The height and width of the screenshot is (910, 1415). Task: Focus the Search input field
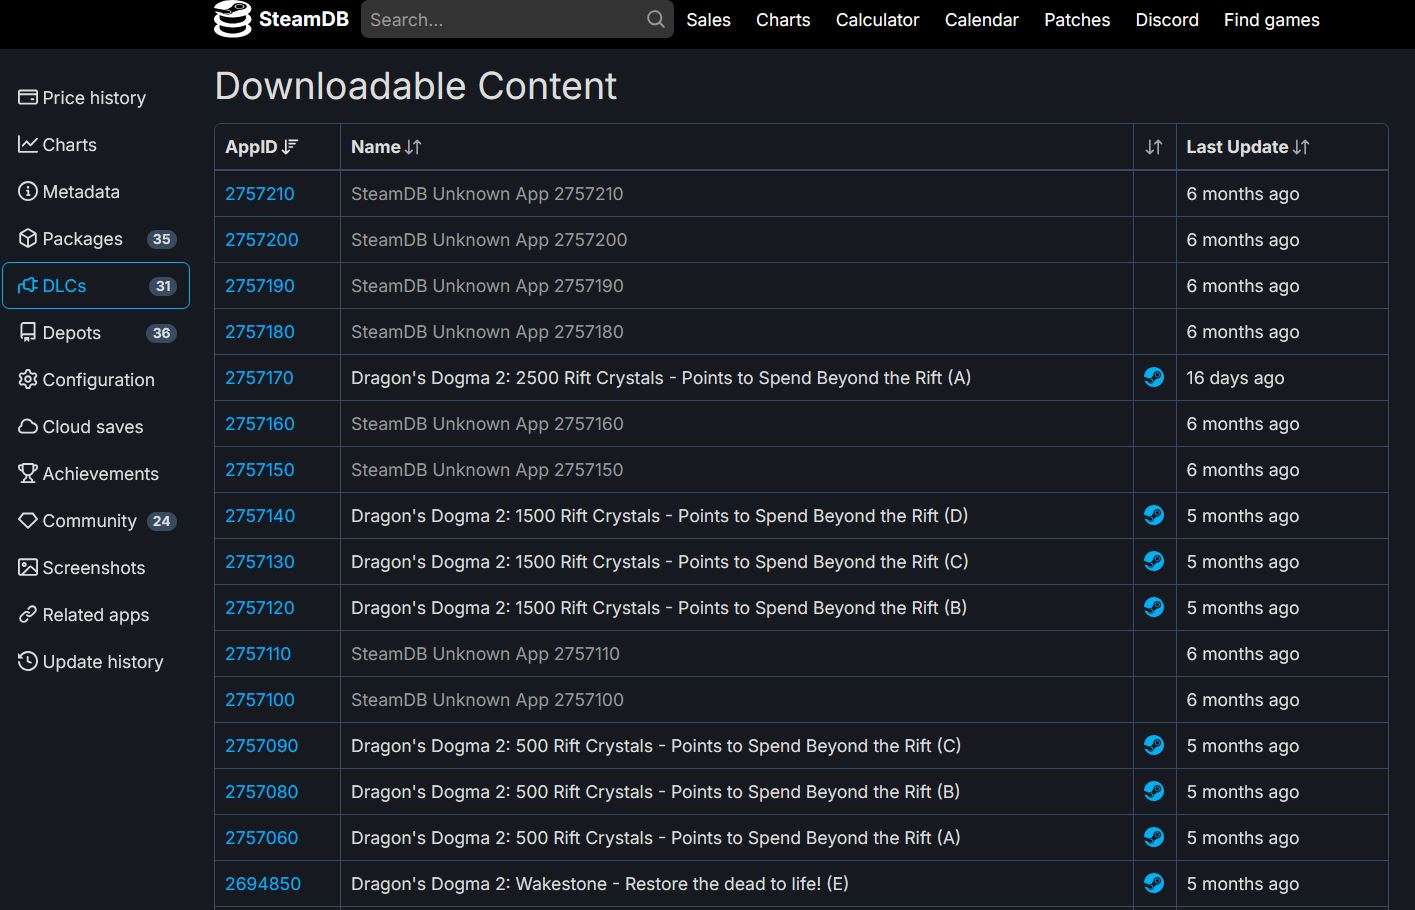click(x=505, y=19)
